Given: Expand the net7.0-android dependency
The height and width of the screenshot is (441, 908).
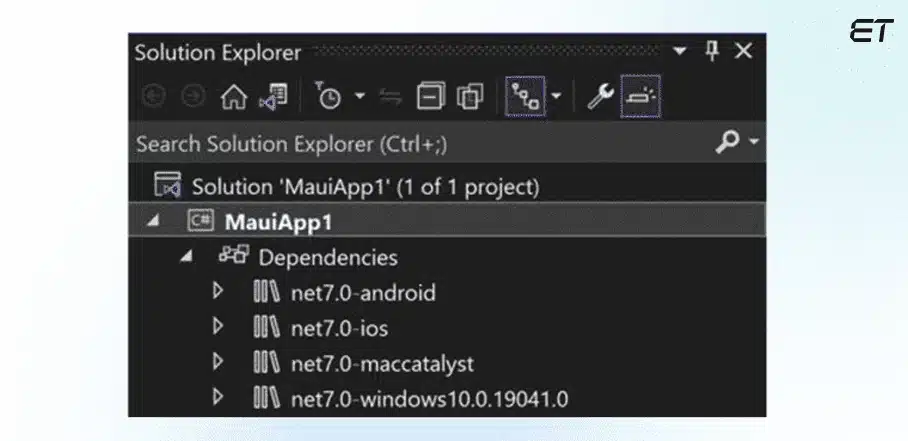Looking at the screenshot, I should click(218, 291).
